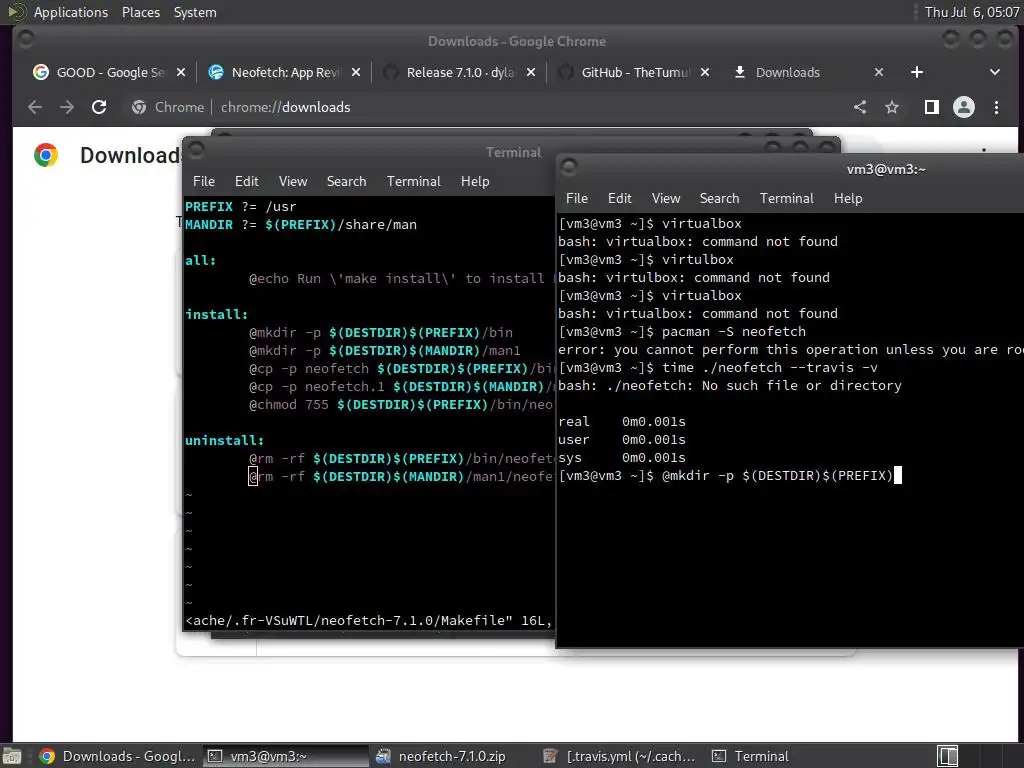Close the Downloads tab
Image resolution: width=1024 pixels, height=768 pixels.
(x=879, y=72)
